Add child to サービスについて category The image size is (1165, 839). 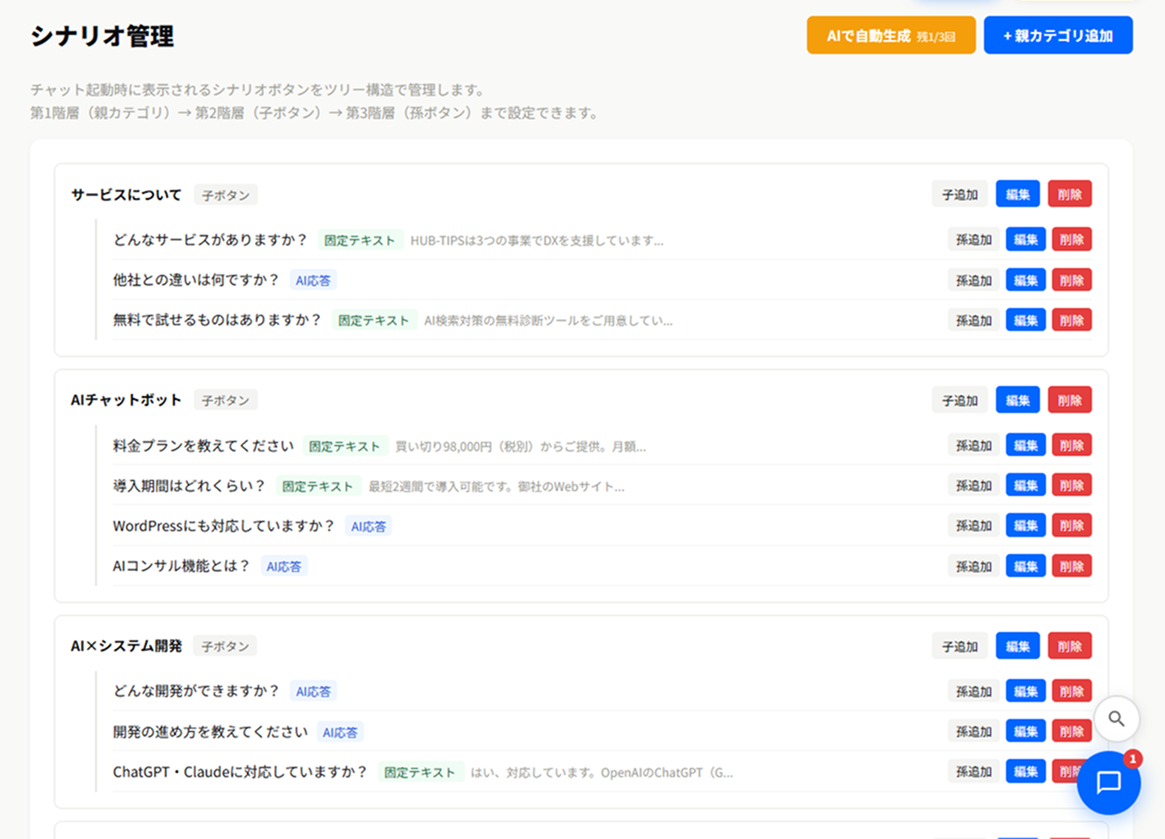pyautogui.click(x=960, y=195)
